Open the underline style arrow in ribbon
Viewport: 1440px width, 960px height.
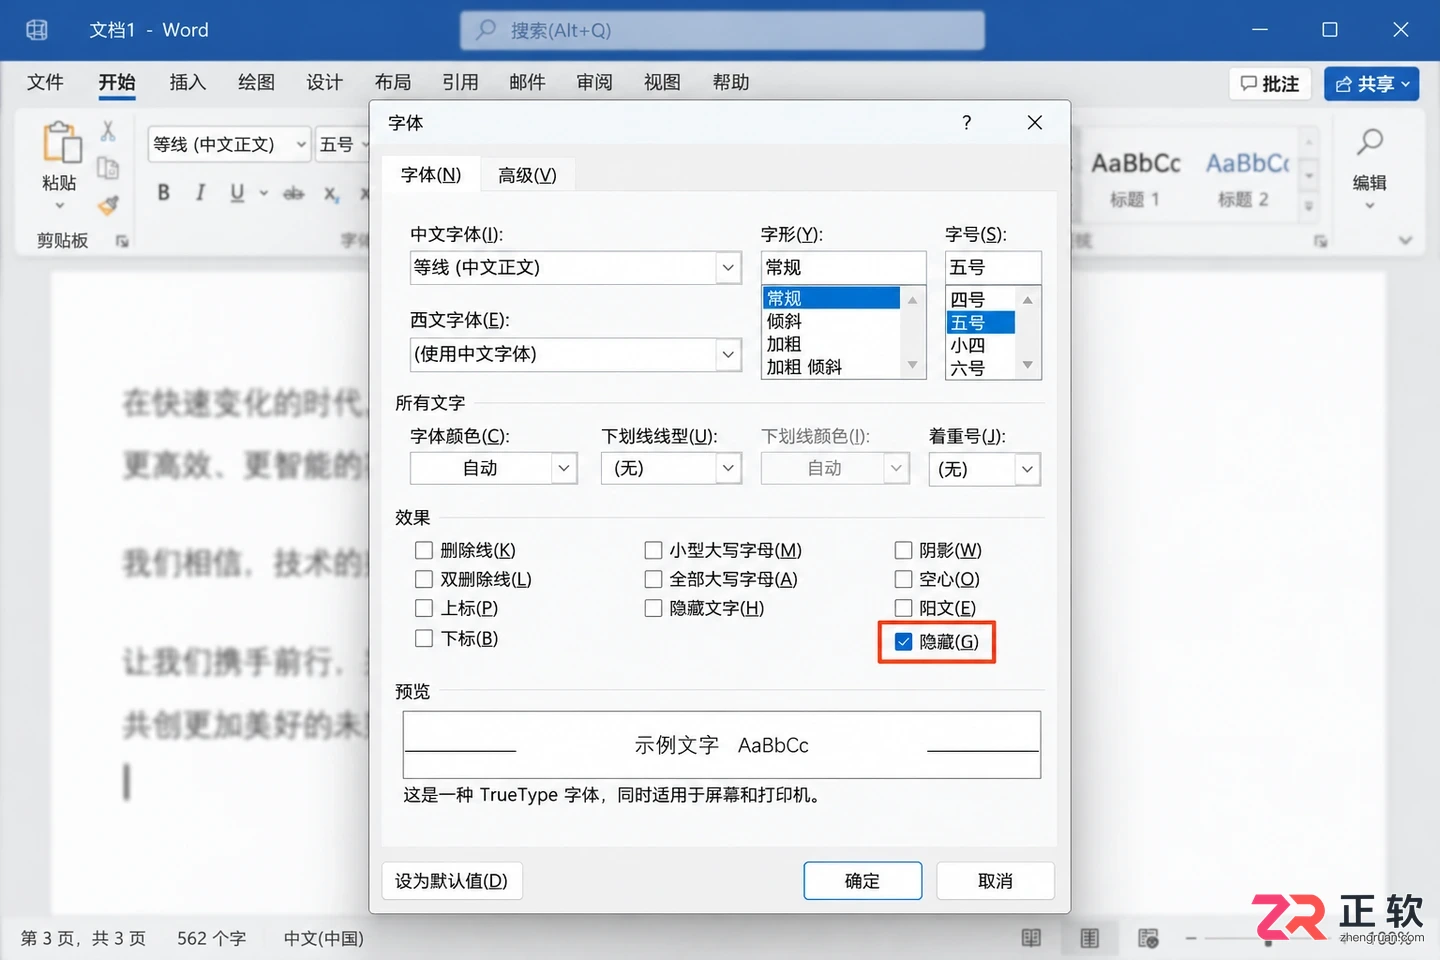[264, 193]
